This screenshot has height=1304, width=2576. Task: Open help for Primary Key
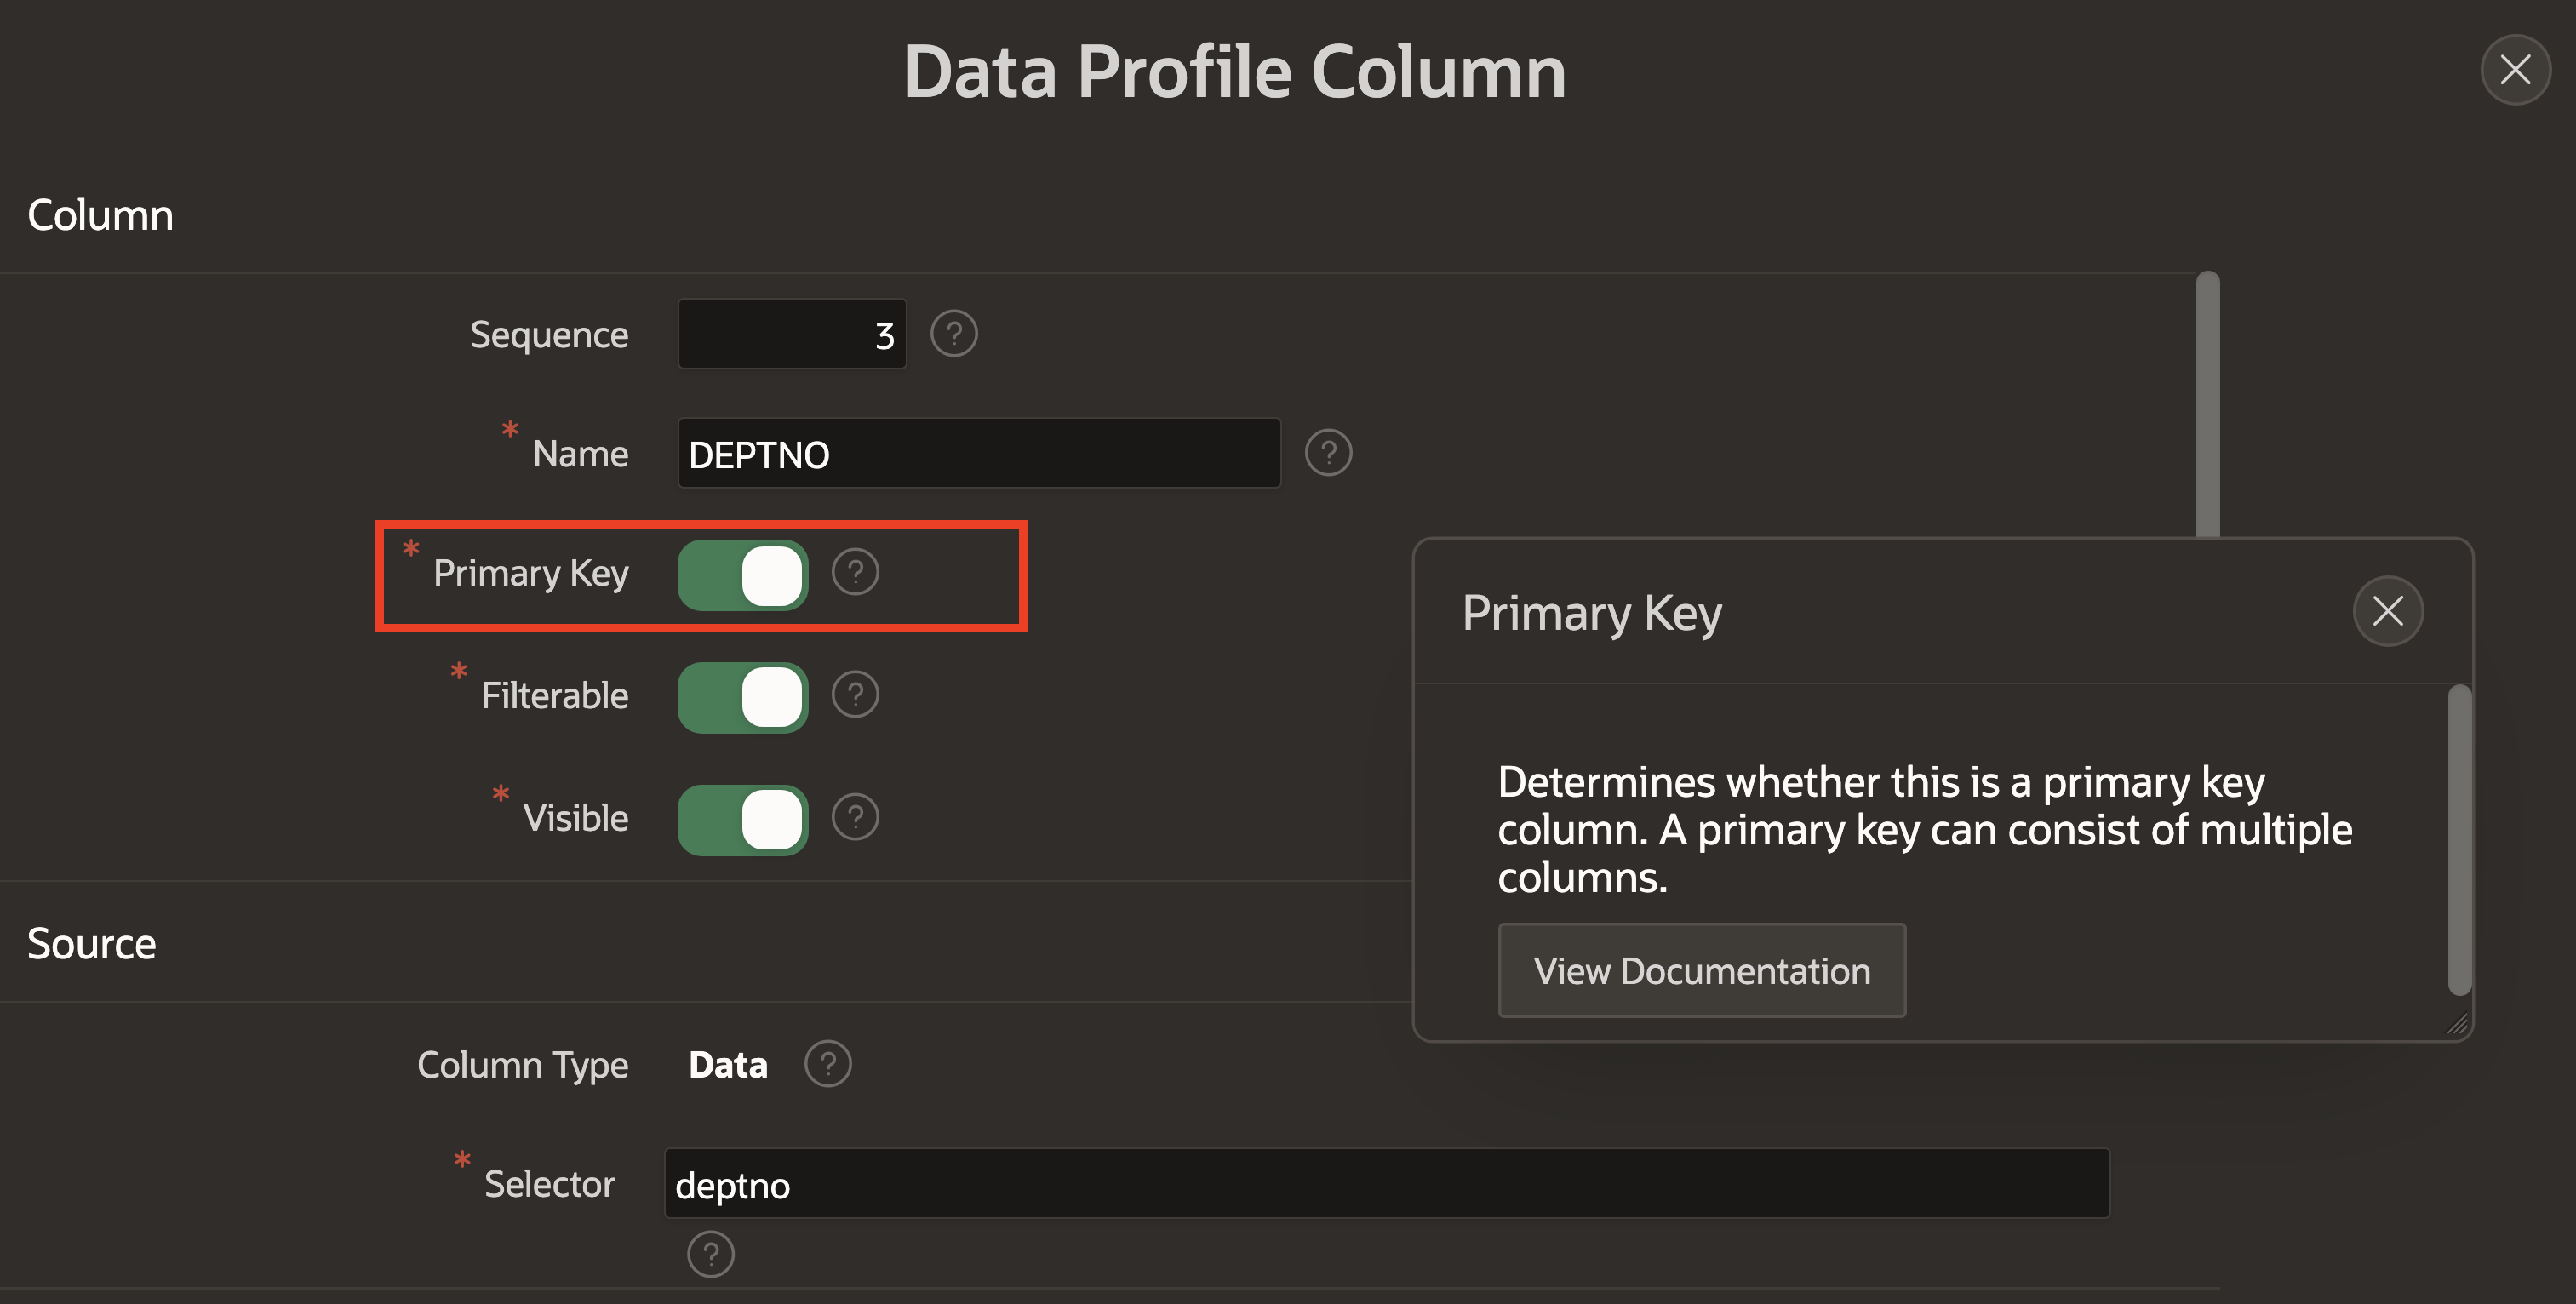855,572
